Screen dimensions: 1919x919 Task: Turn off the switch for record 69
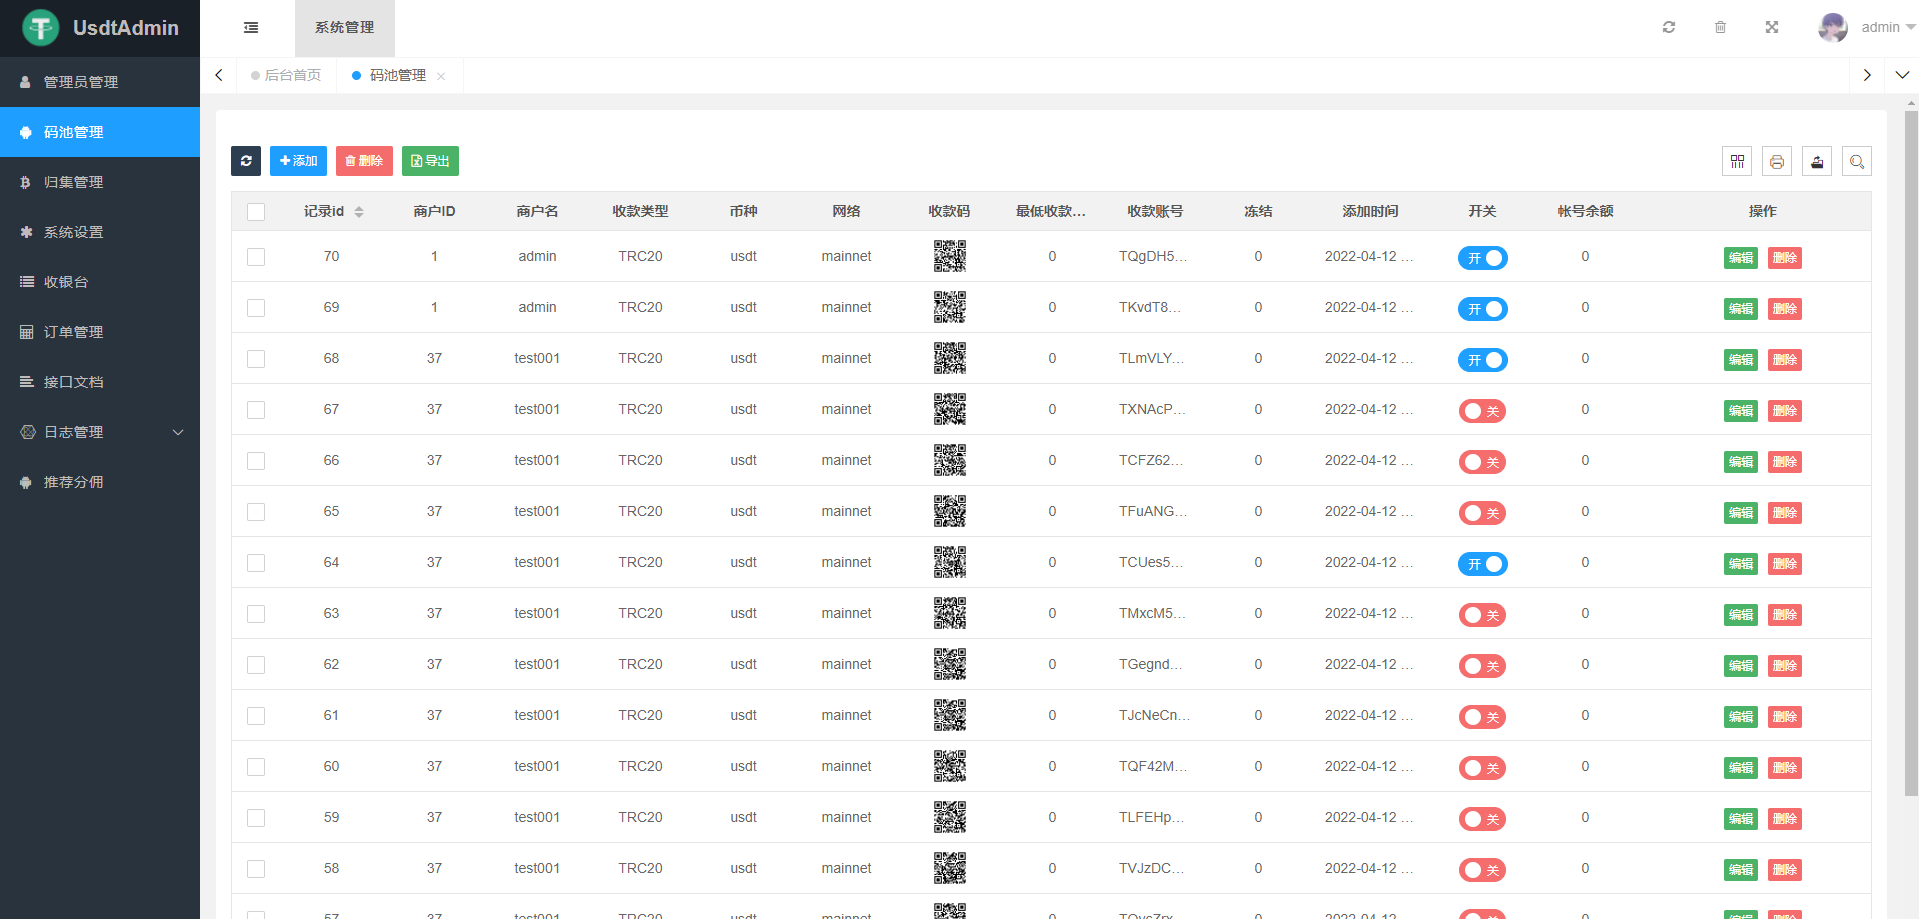(x=1482, y=309)
